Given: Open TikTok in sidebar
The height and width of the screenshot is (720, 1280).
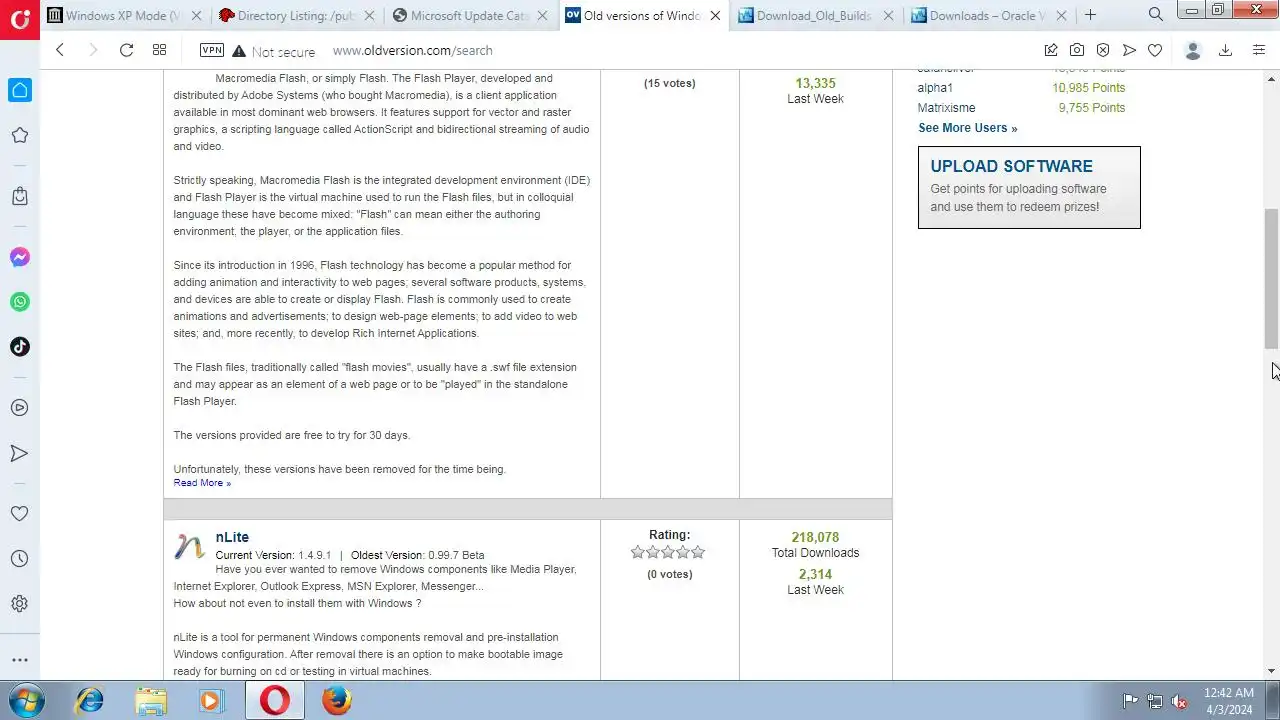Looking at the screenshot, I should pos(19,347).
